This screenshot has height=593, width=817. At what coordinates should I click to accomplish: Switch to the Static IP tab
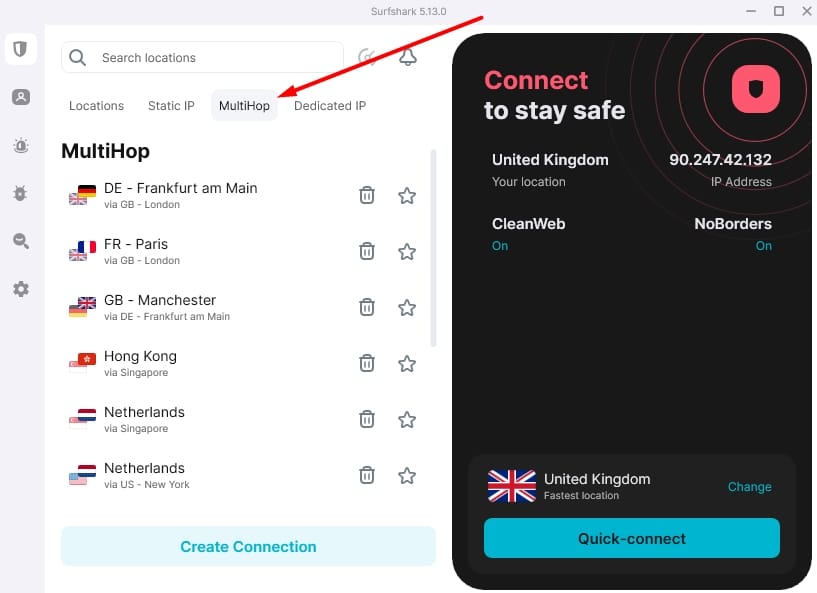coord(171,106)
